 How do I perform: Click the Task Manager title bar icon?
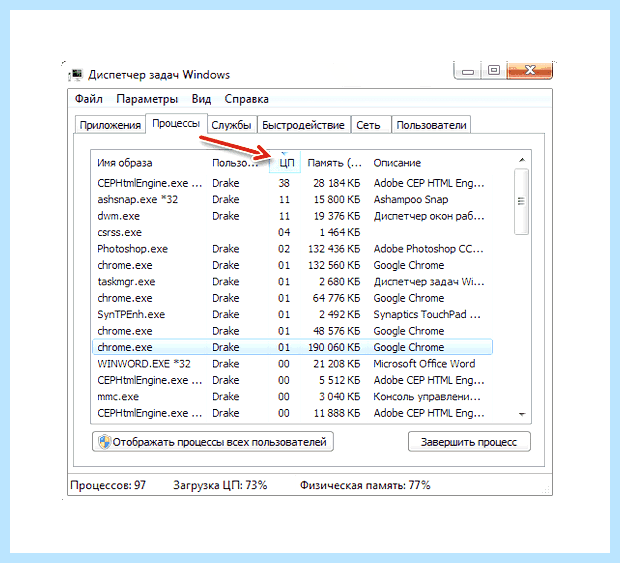76,74
